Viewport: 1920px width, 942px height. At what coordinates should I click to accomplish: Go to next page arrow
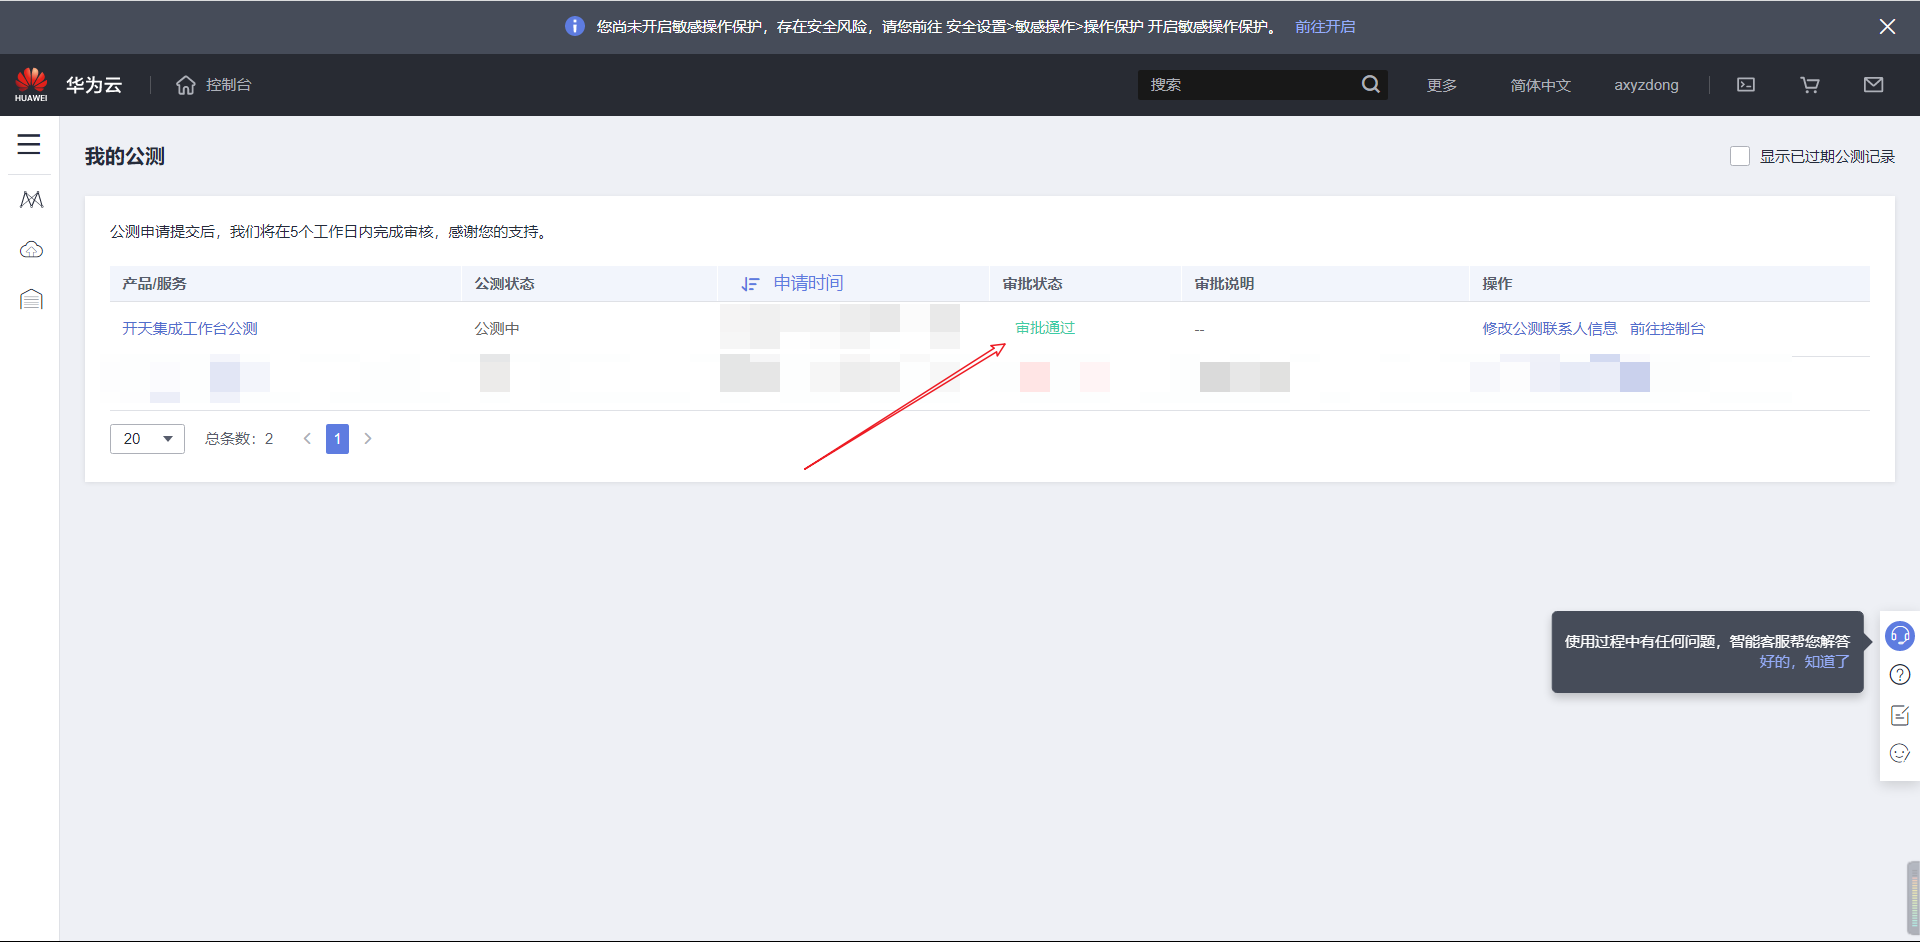click(368, 438)
